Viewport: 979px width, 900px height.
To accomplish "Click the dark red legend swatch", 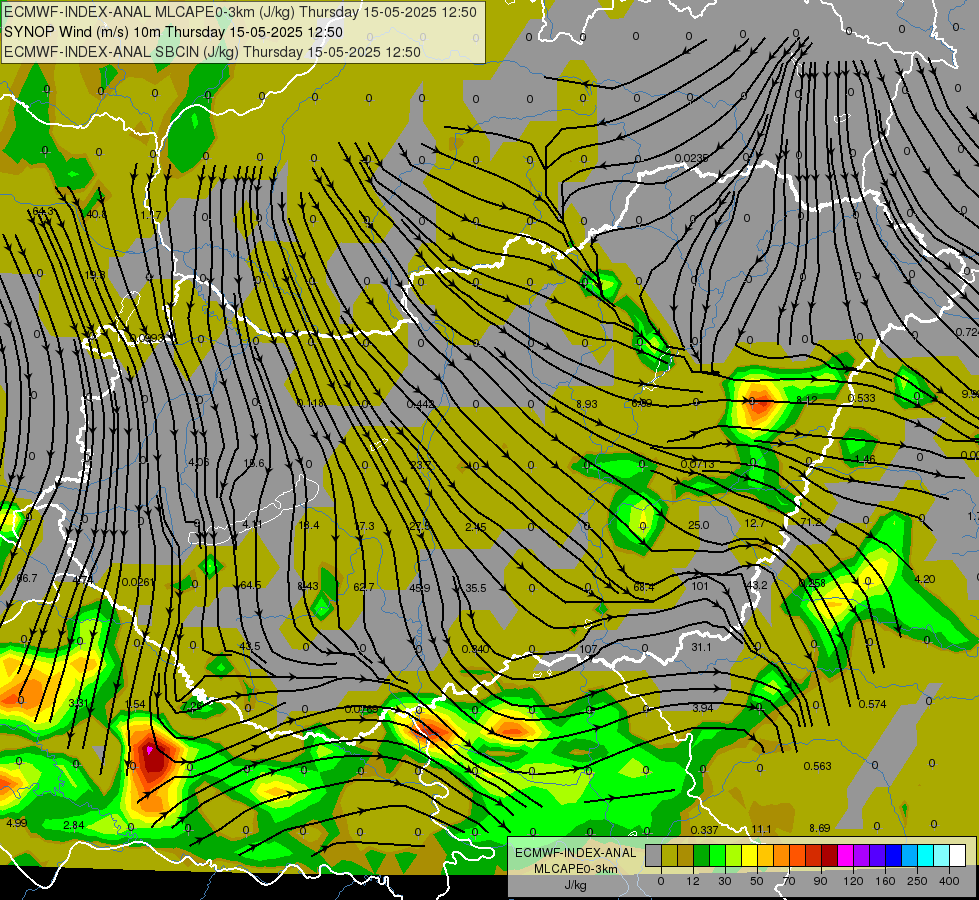I will click(x=829, y=855).
